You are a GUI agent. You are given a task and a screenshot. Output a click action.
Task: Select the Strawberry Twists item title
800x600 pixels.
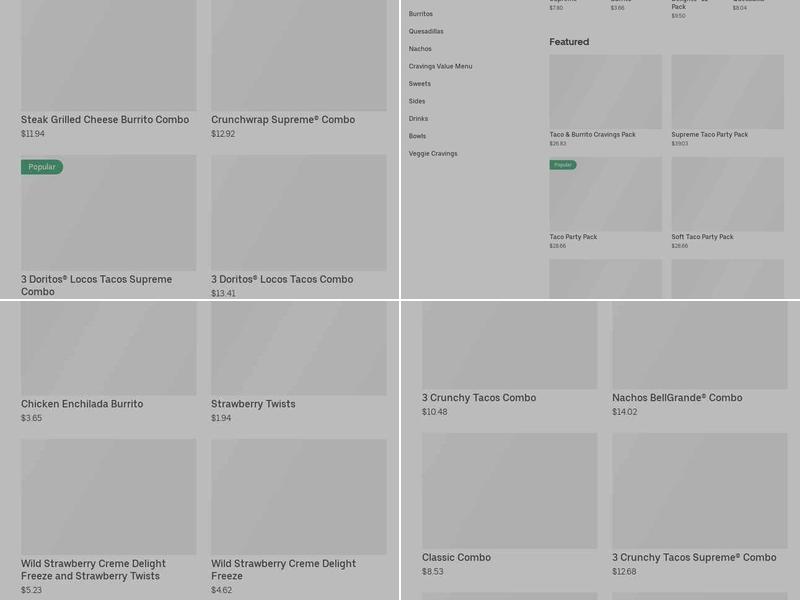point(253,404)
